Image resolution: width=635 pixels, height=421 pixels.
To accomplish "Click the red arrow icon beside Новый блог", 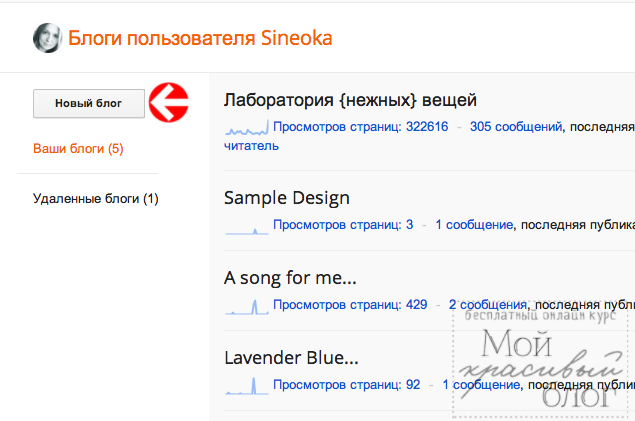I will (168, 102).
